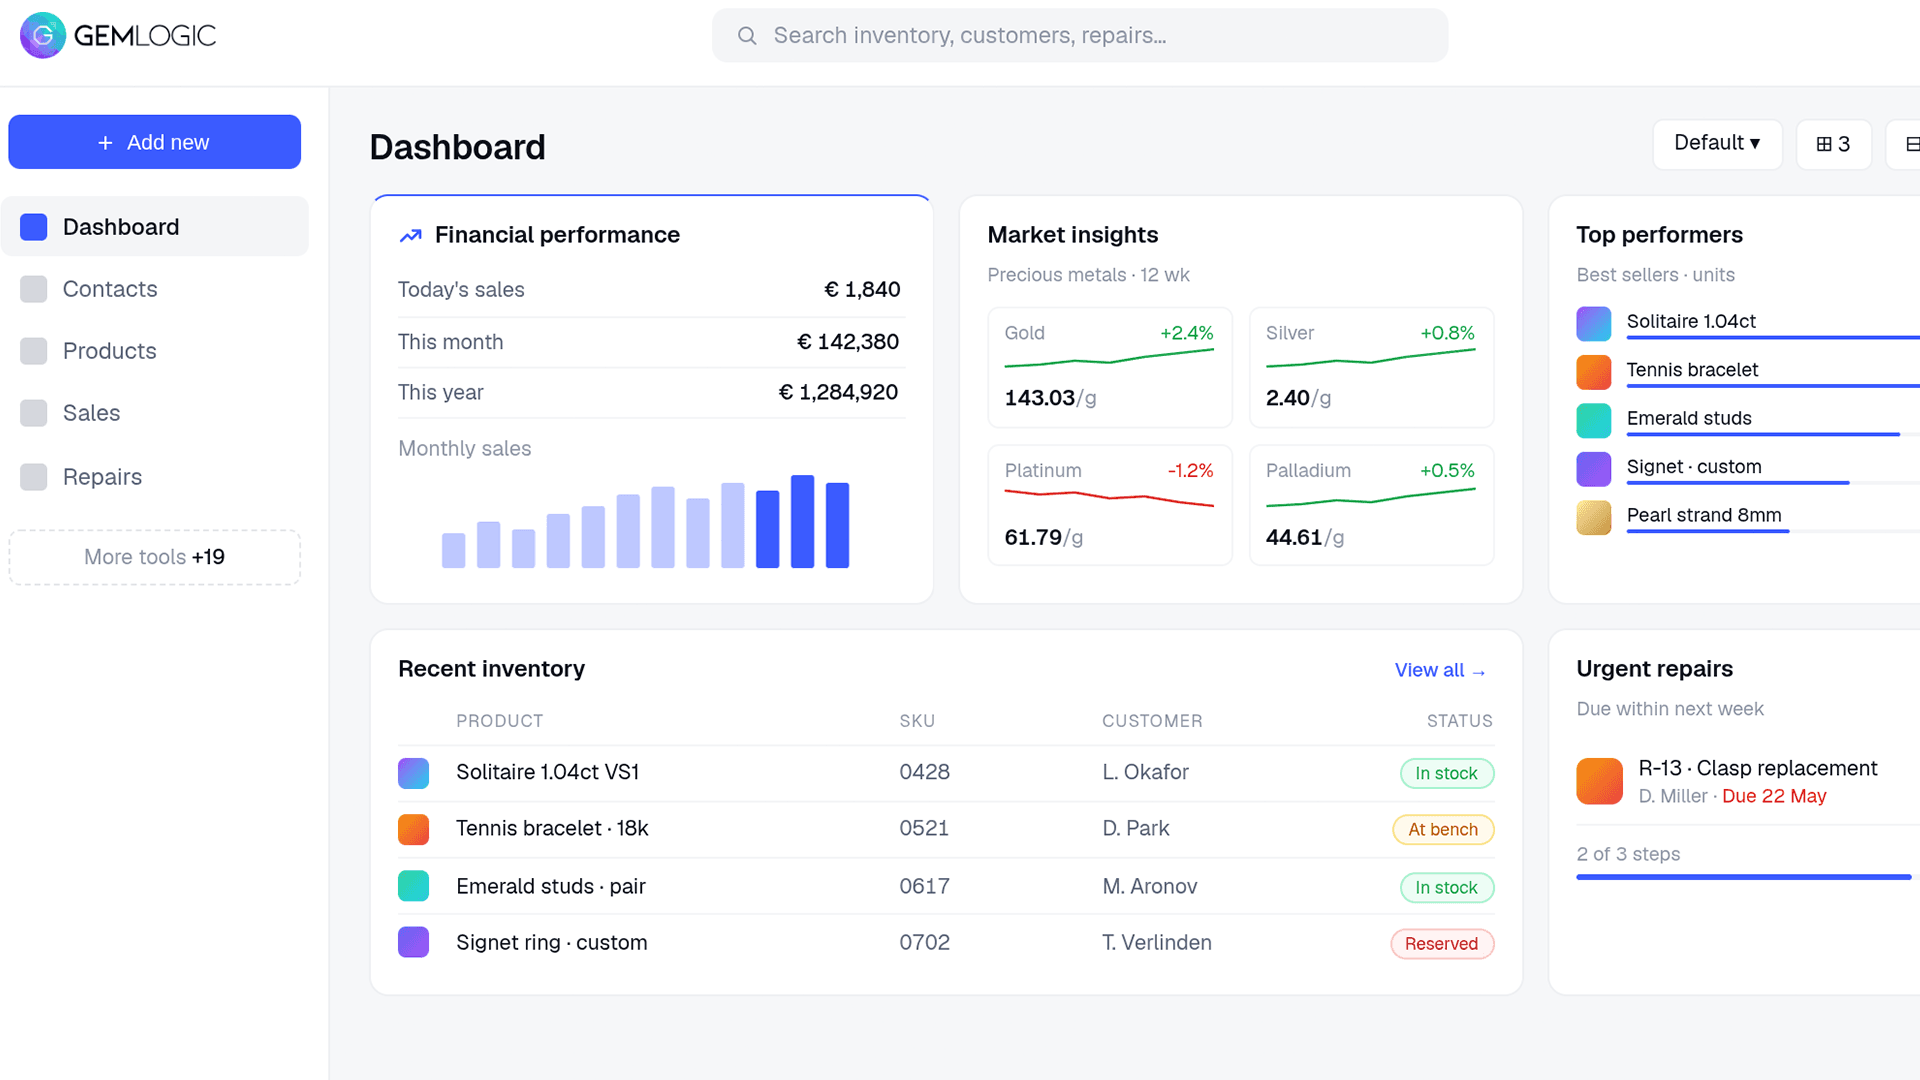1920x1080 pixels.
Task: Click the Financial performance trend icon
Action: click(x=411, y=236)
